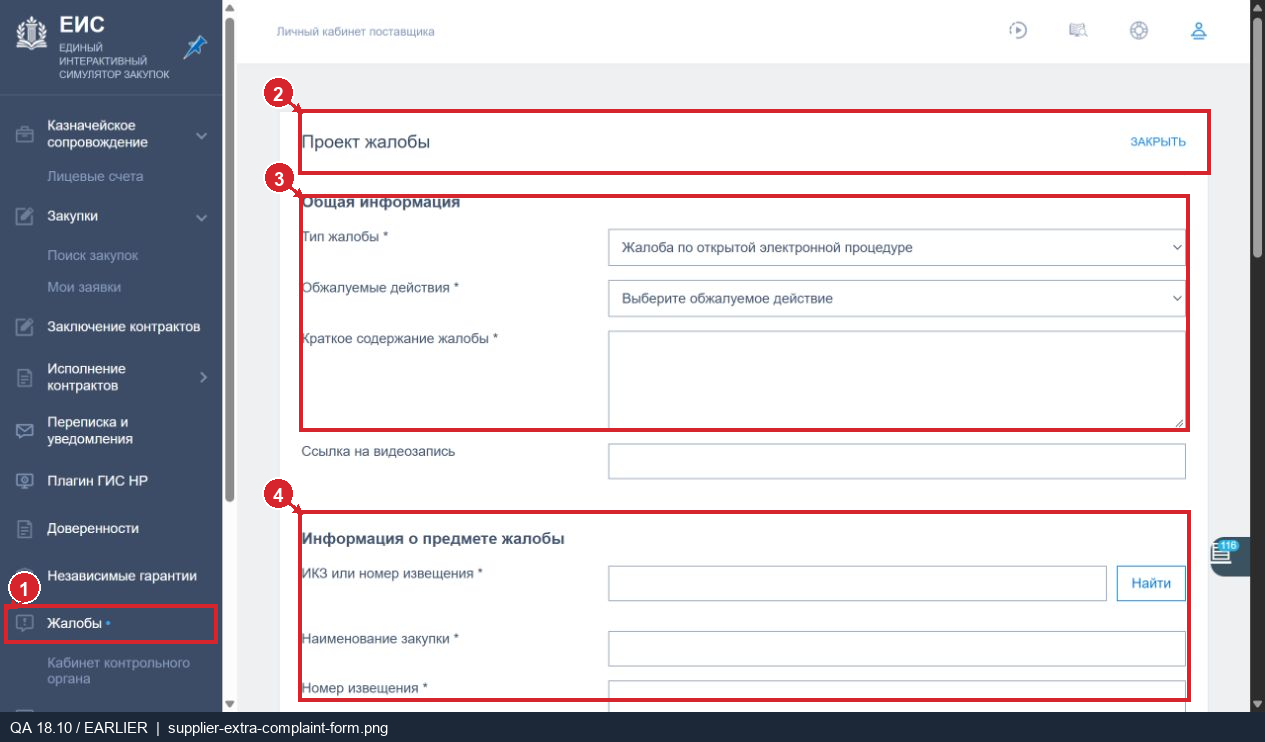Click the pencil icon for Заключение контрактов
1265x742 pixels.
pos(25,327)
